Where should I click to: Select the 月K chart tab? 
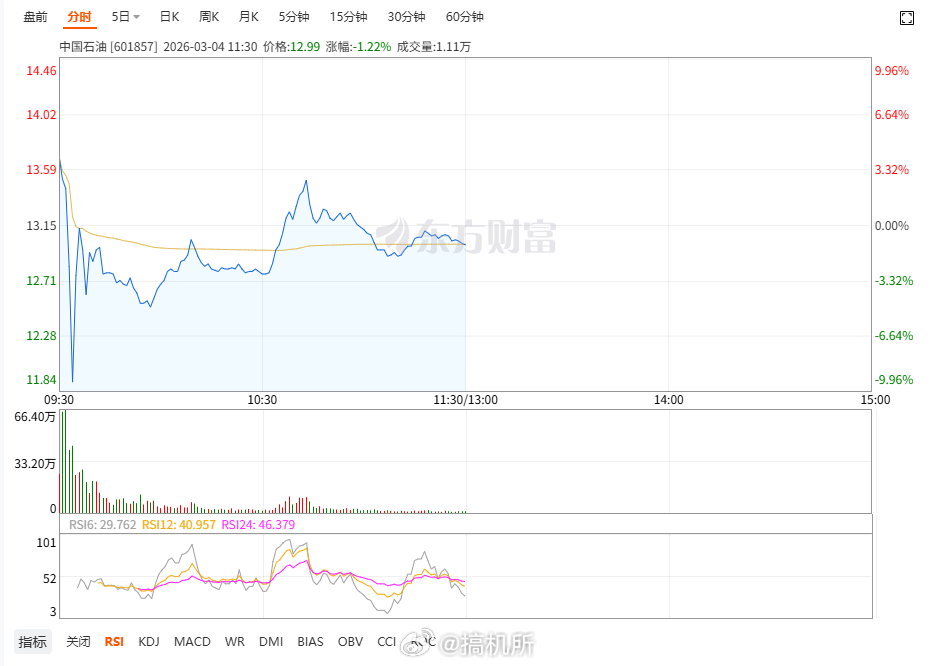click(x=249, y=17)
